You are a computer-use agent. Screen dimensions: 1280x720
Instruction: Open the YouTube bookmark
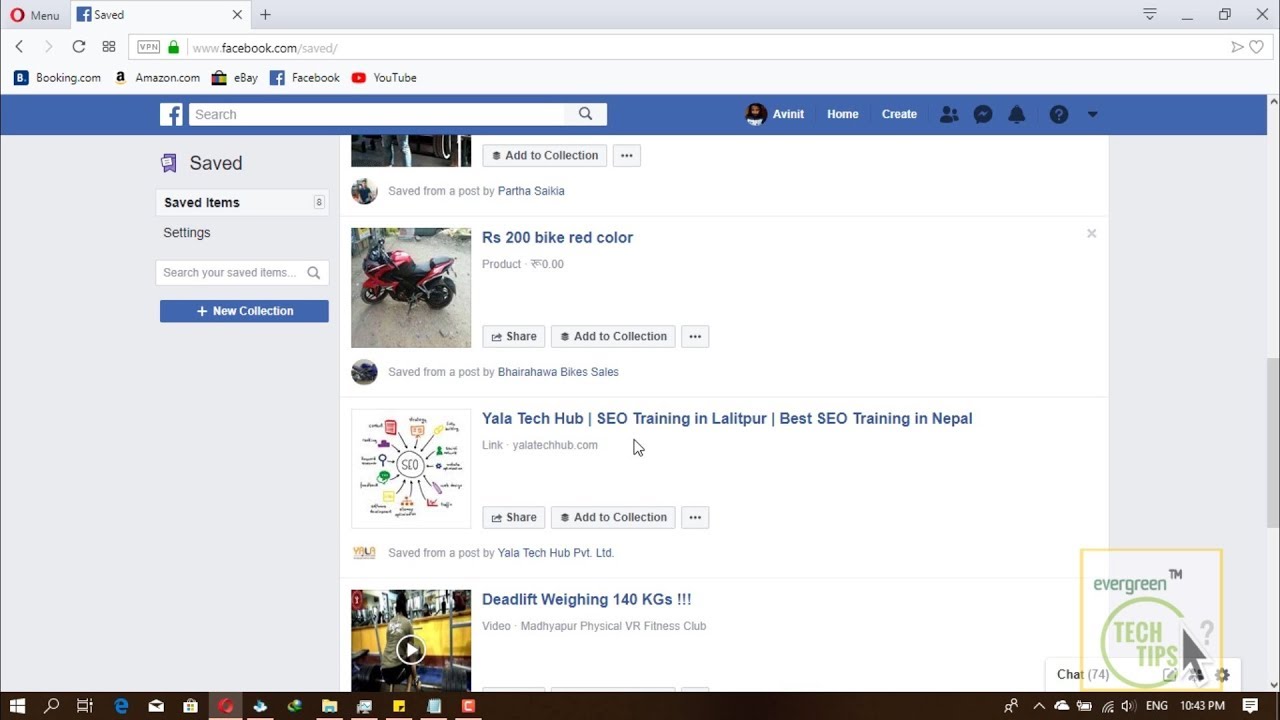pos(384,77)
